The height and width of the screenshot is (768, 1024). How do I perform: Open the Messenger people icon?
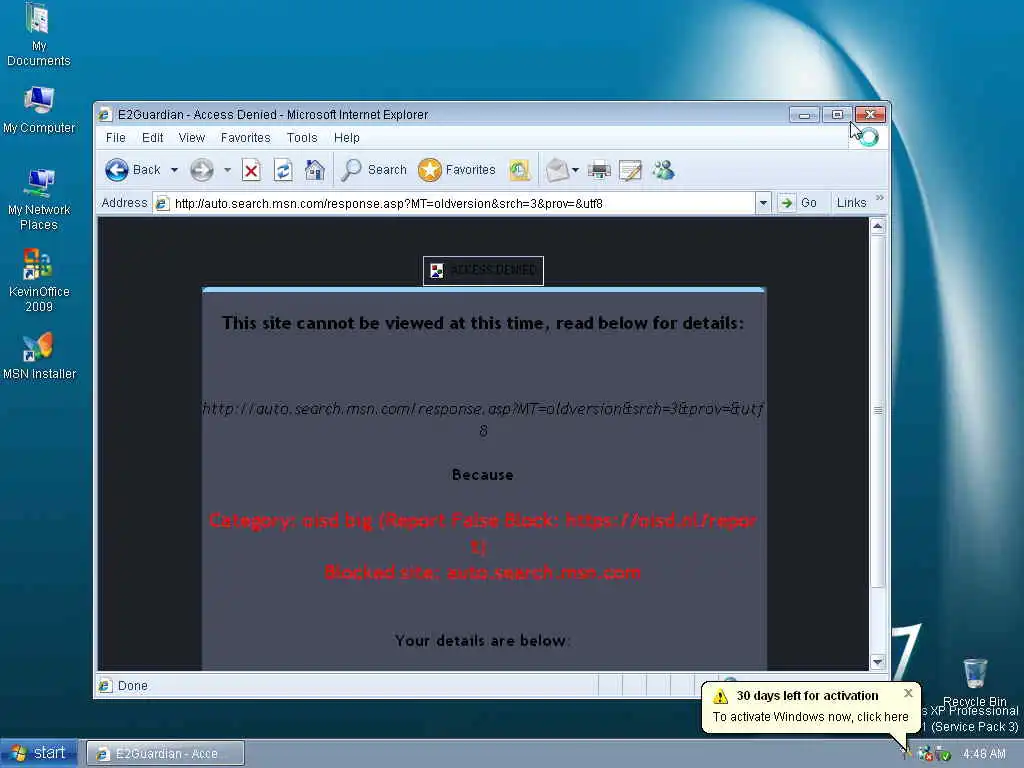[664, 170]
